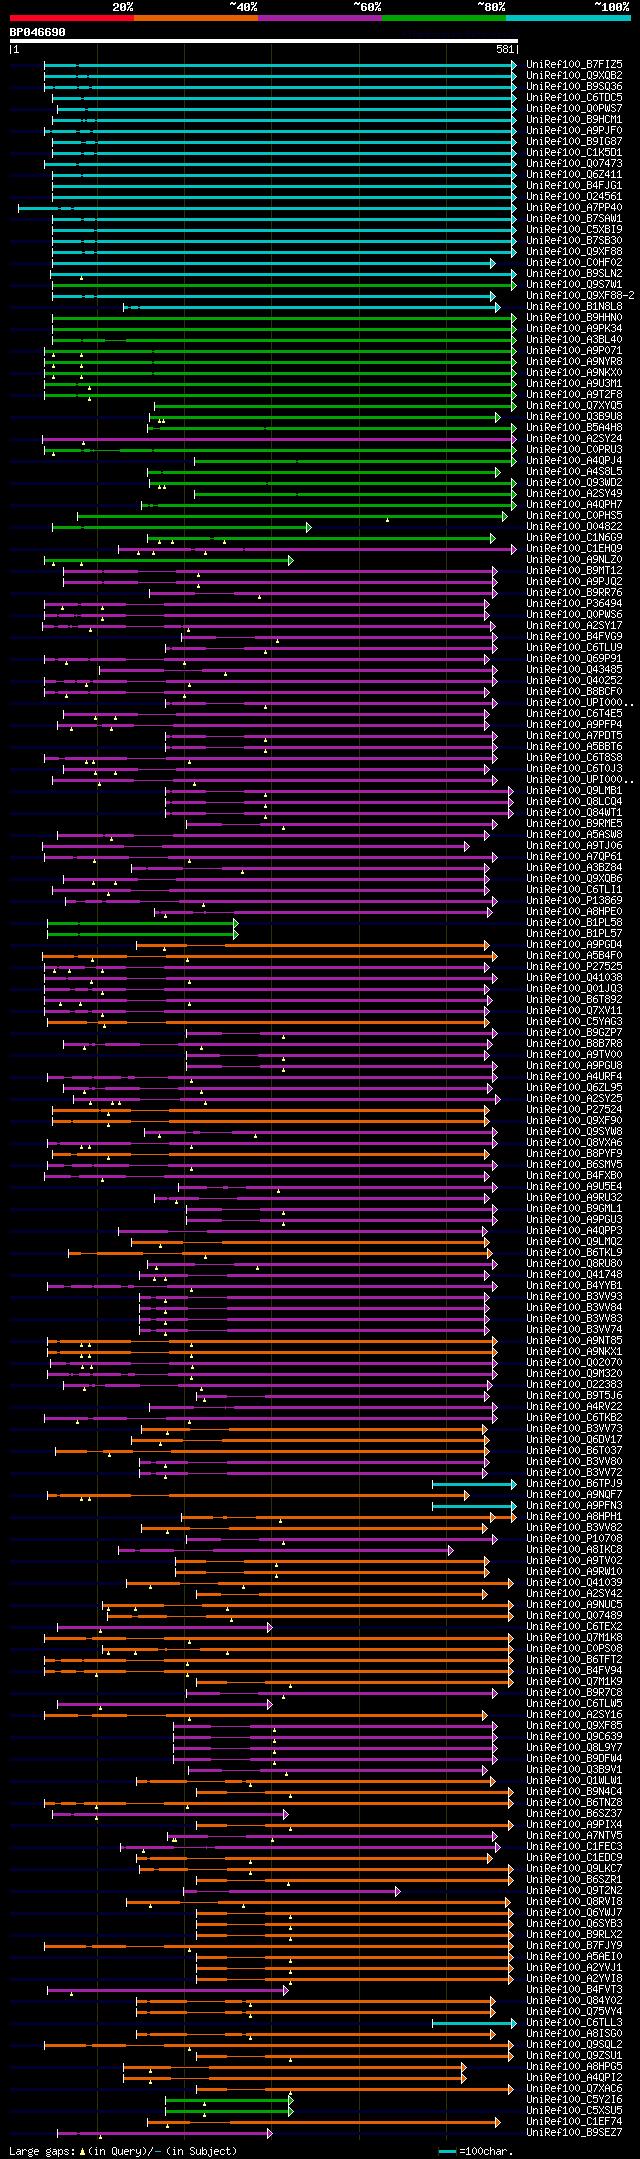Select hit label UniRef100_Q9XQB2
Screen dimensions: 640x2159
point(574,75)
